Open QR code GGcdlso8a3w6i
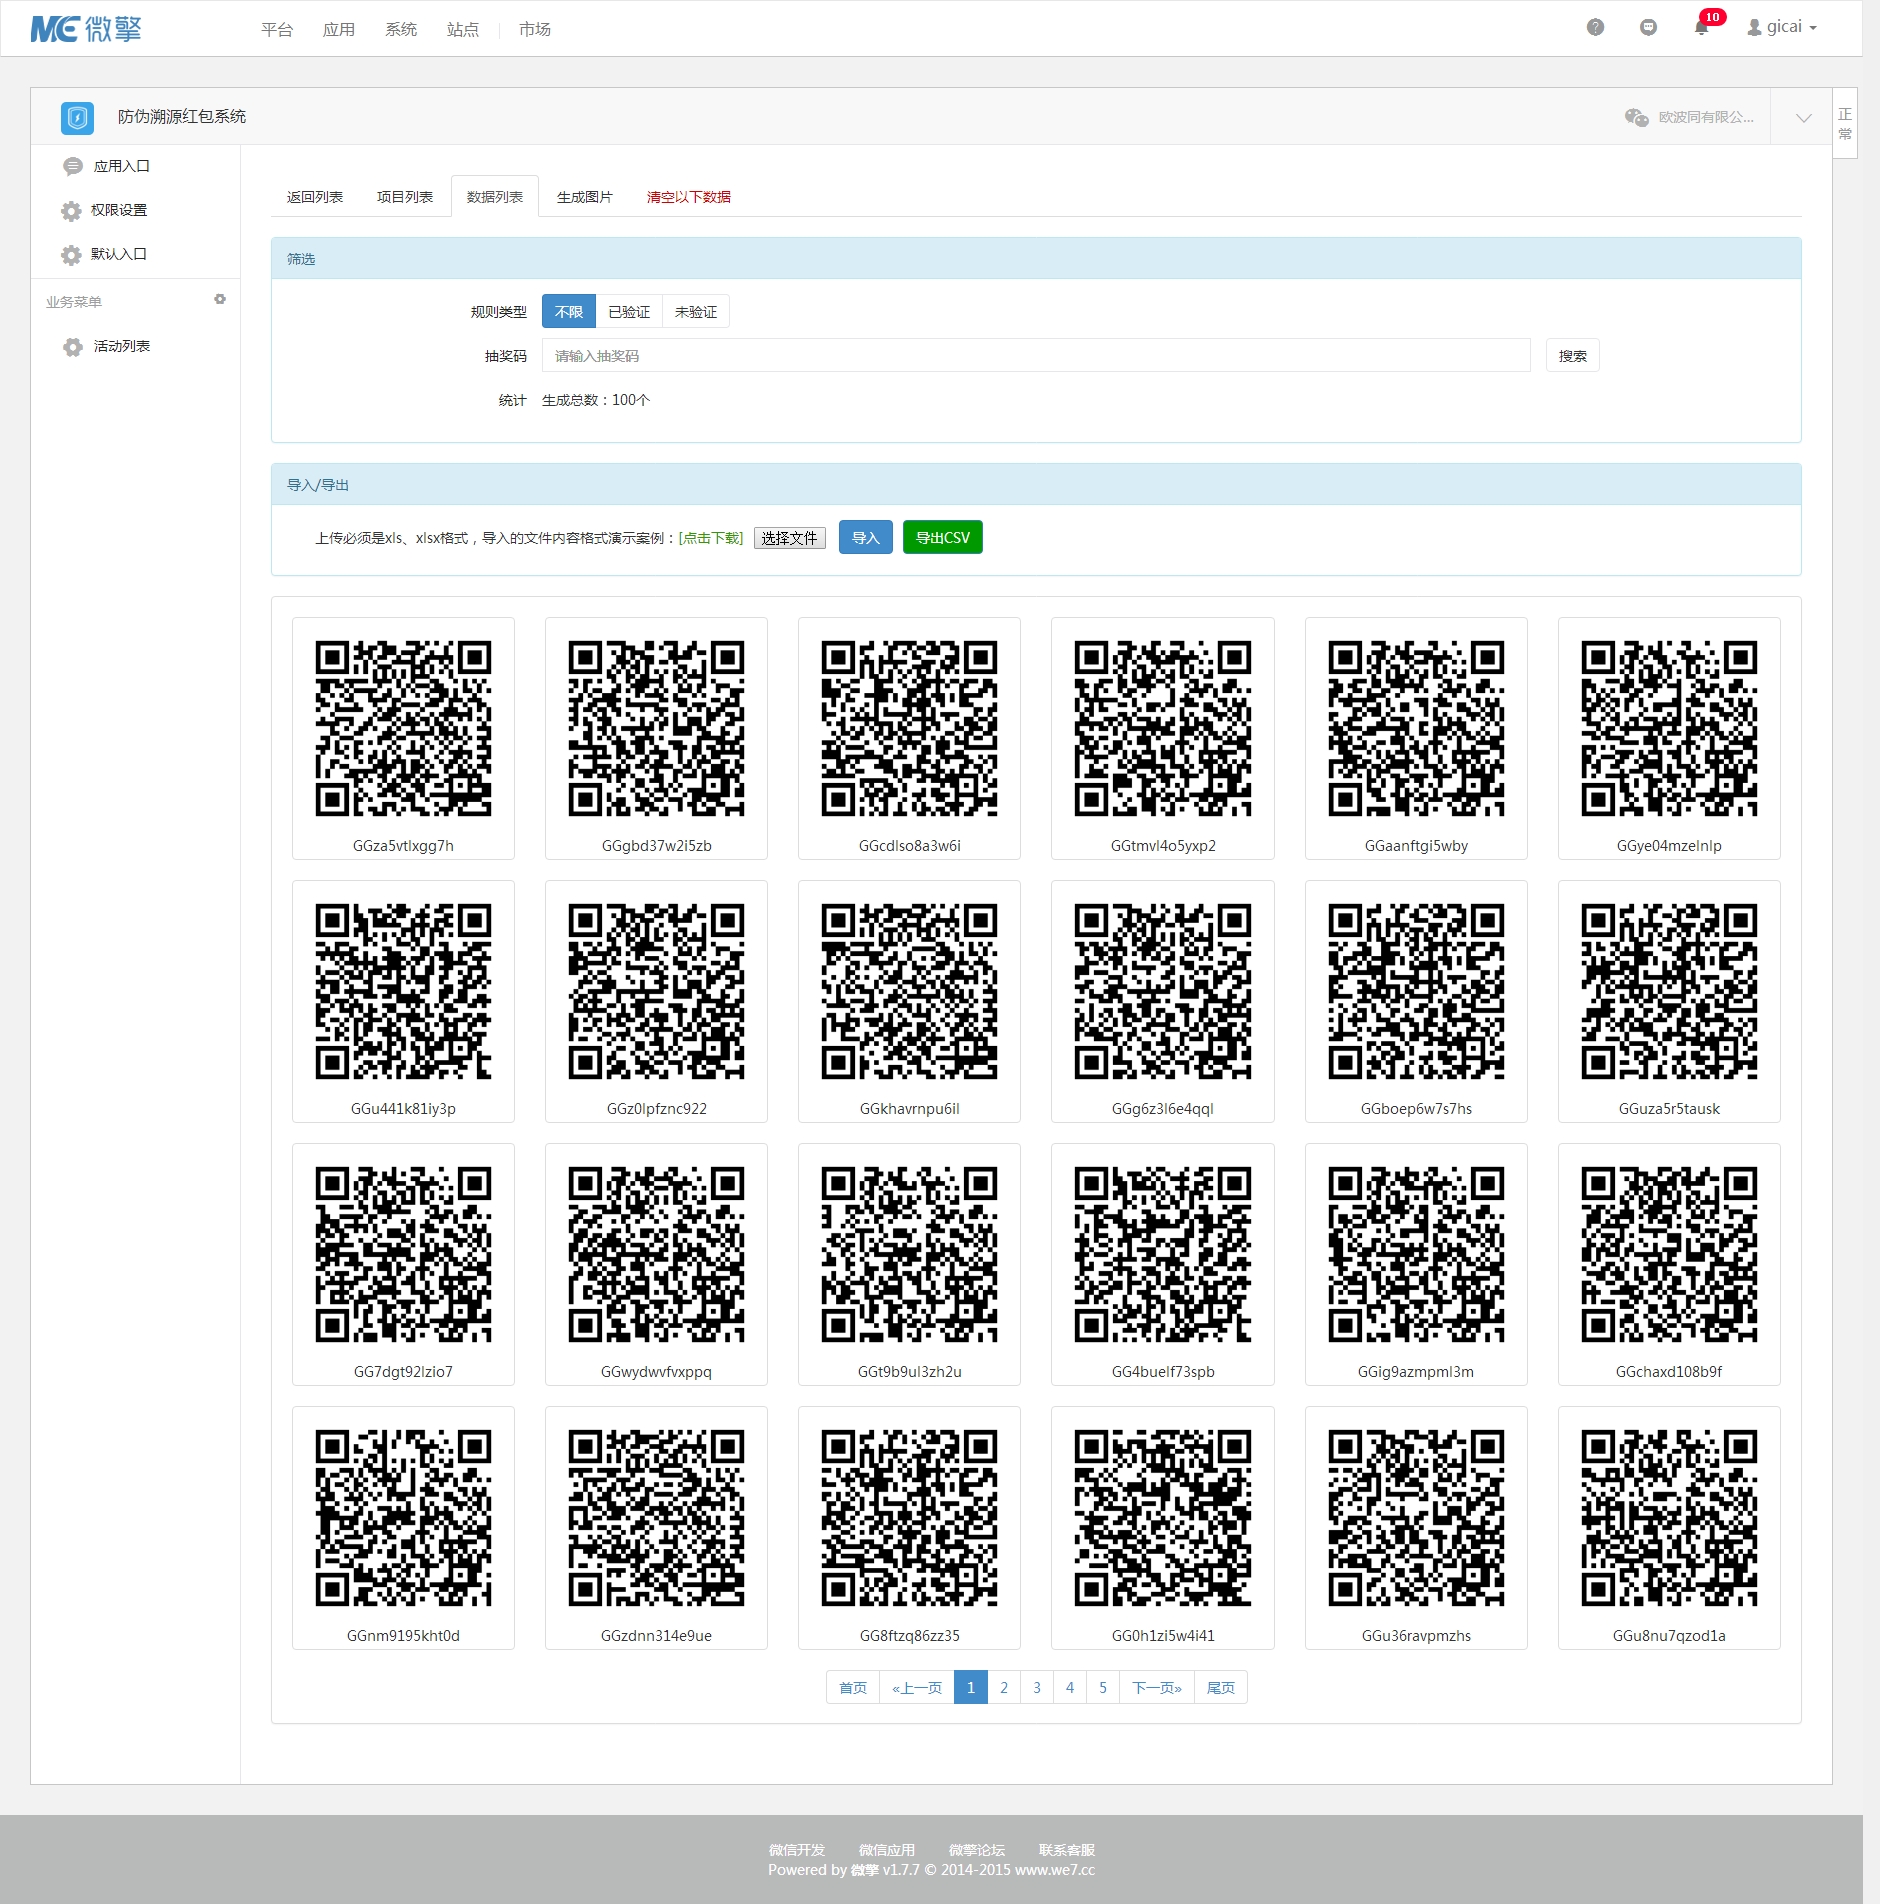The width and height of the screenshot is (1880, 1904). tap(910, 729)
